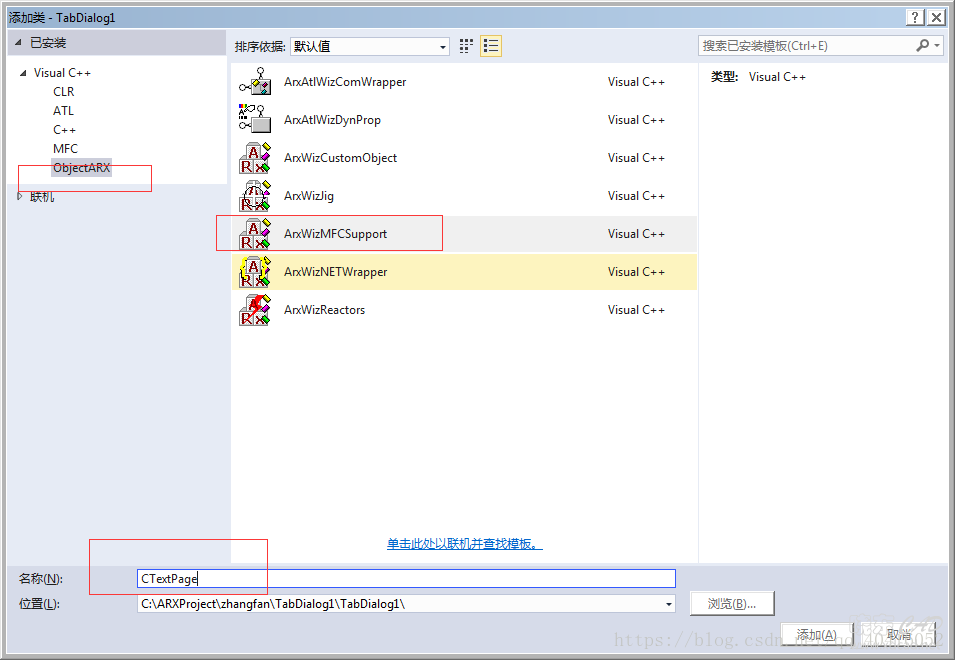Switch to small icons view
This screenshot has width=955, height=660.
466,46
